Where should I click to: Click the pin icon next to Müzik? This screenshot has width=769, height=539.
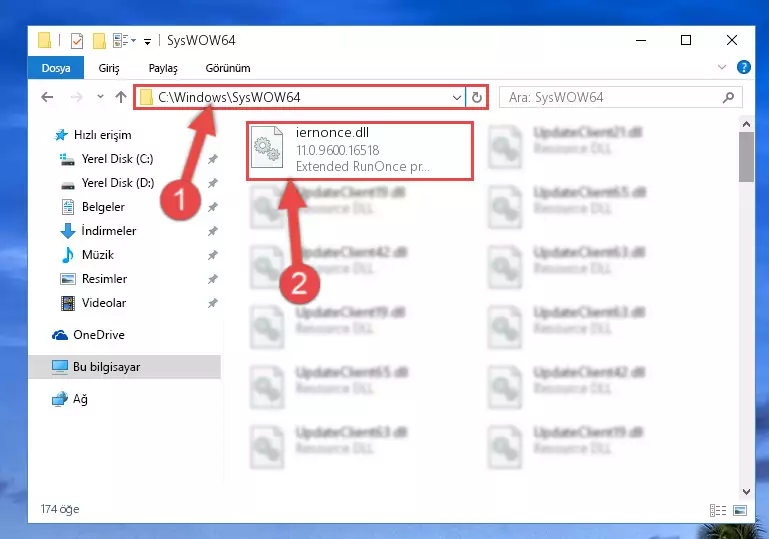point(212,255)
